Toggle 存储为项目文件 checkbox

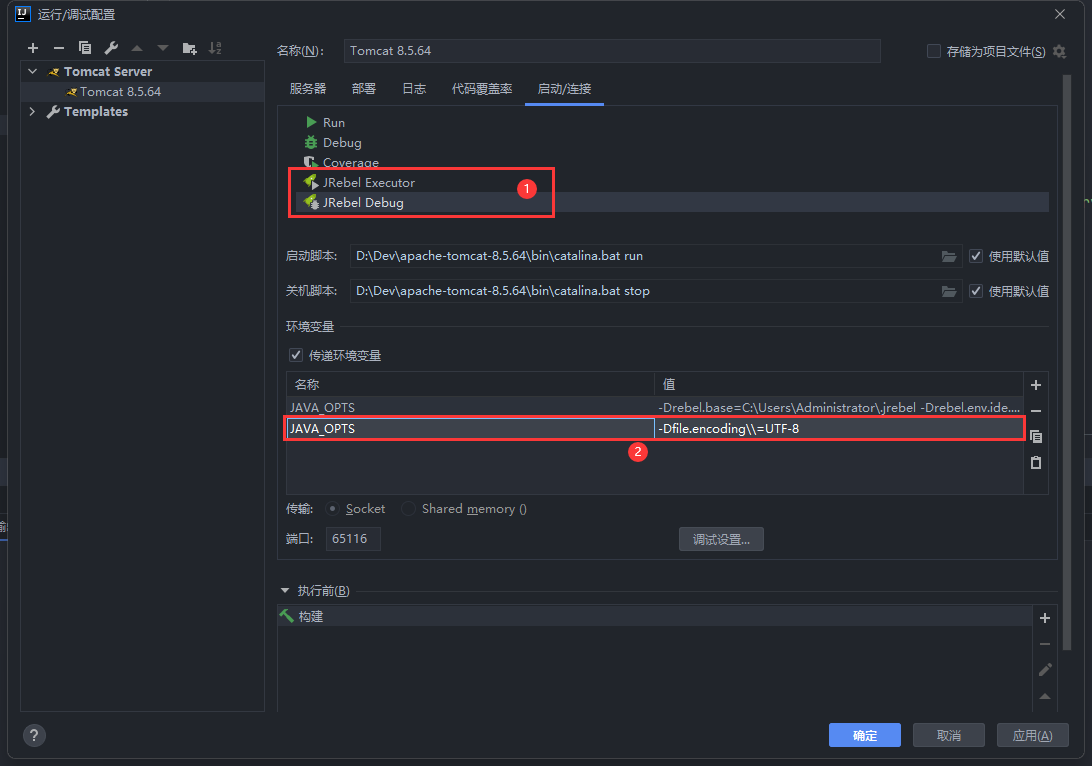(x=934, y=52)
